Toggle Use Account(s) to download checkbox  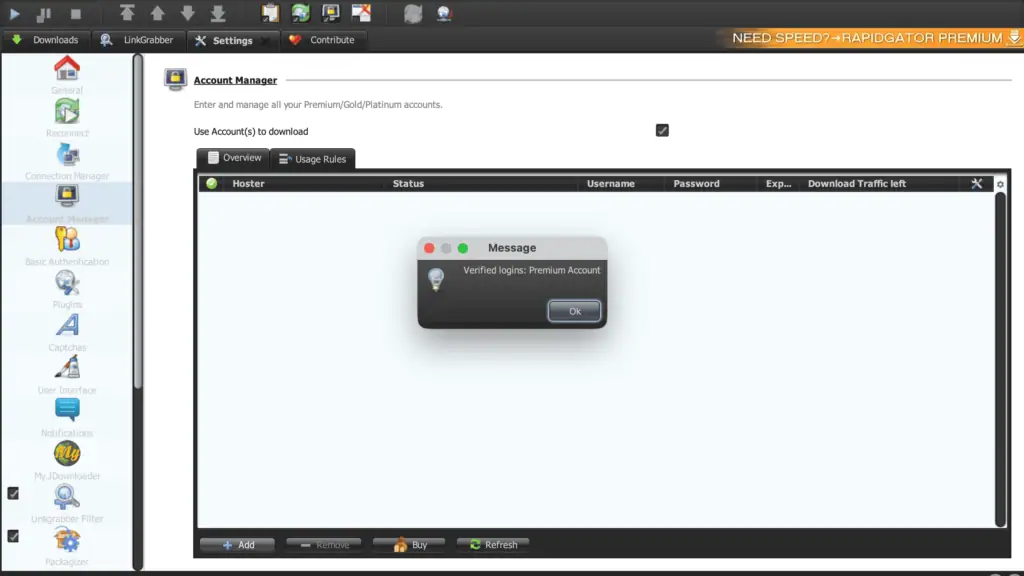pos(662,131)
